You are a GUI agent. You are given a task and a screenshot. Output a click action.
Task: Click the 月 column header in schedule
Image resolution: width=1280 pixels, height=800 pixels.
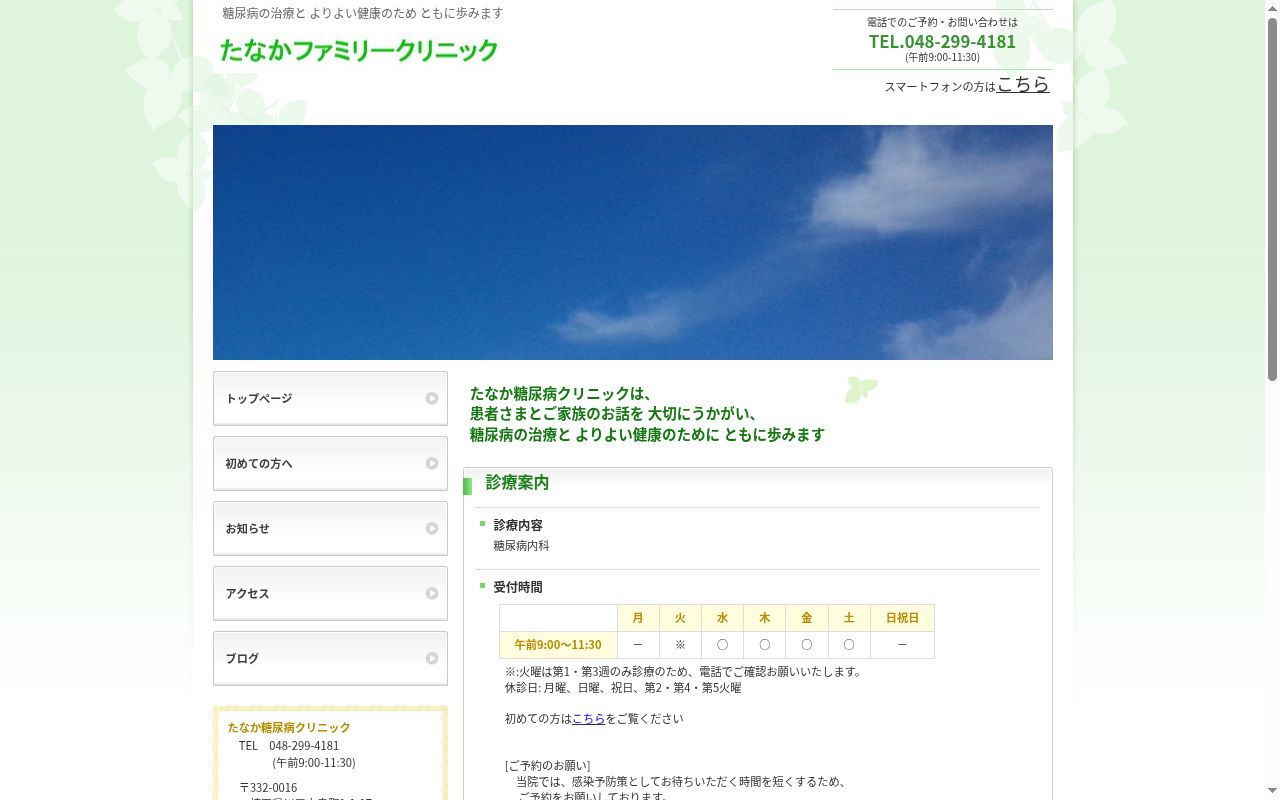(x=638, y=618)
